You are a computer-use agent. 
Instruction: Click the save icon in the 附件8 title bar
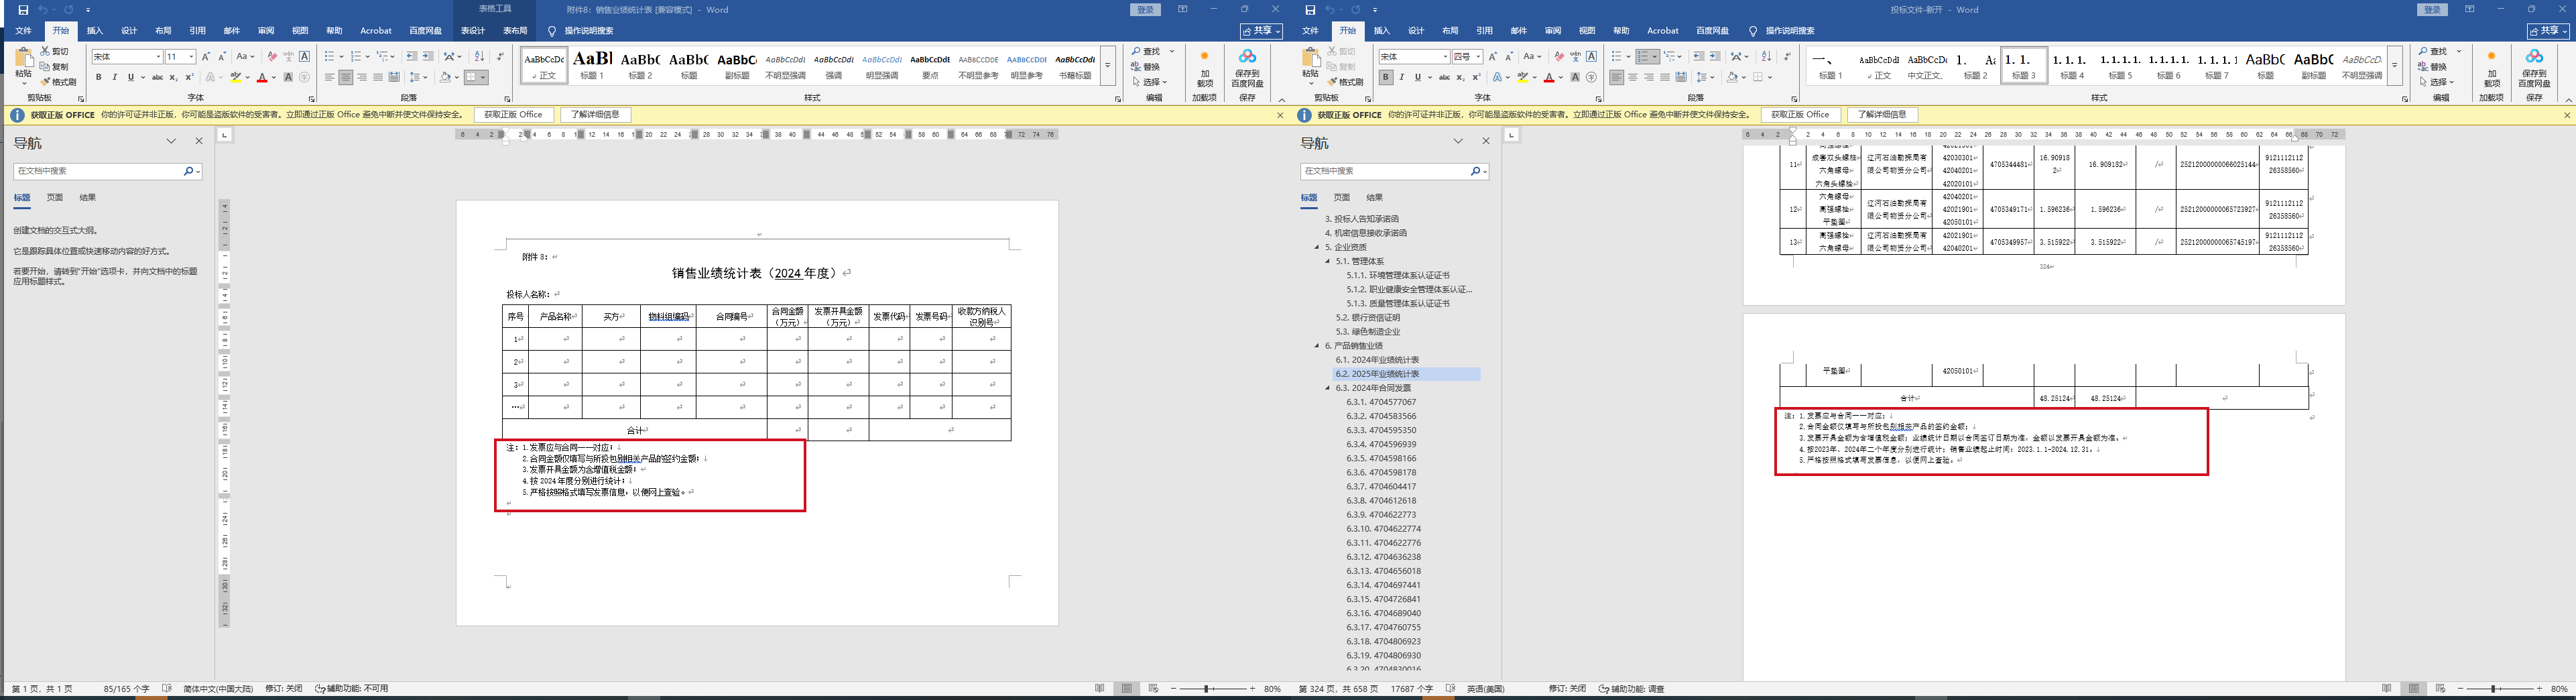coord(23,10)
